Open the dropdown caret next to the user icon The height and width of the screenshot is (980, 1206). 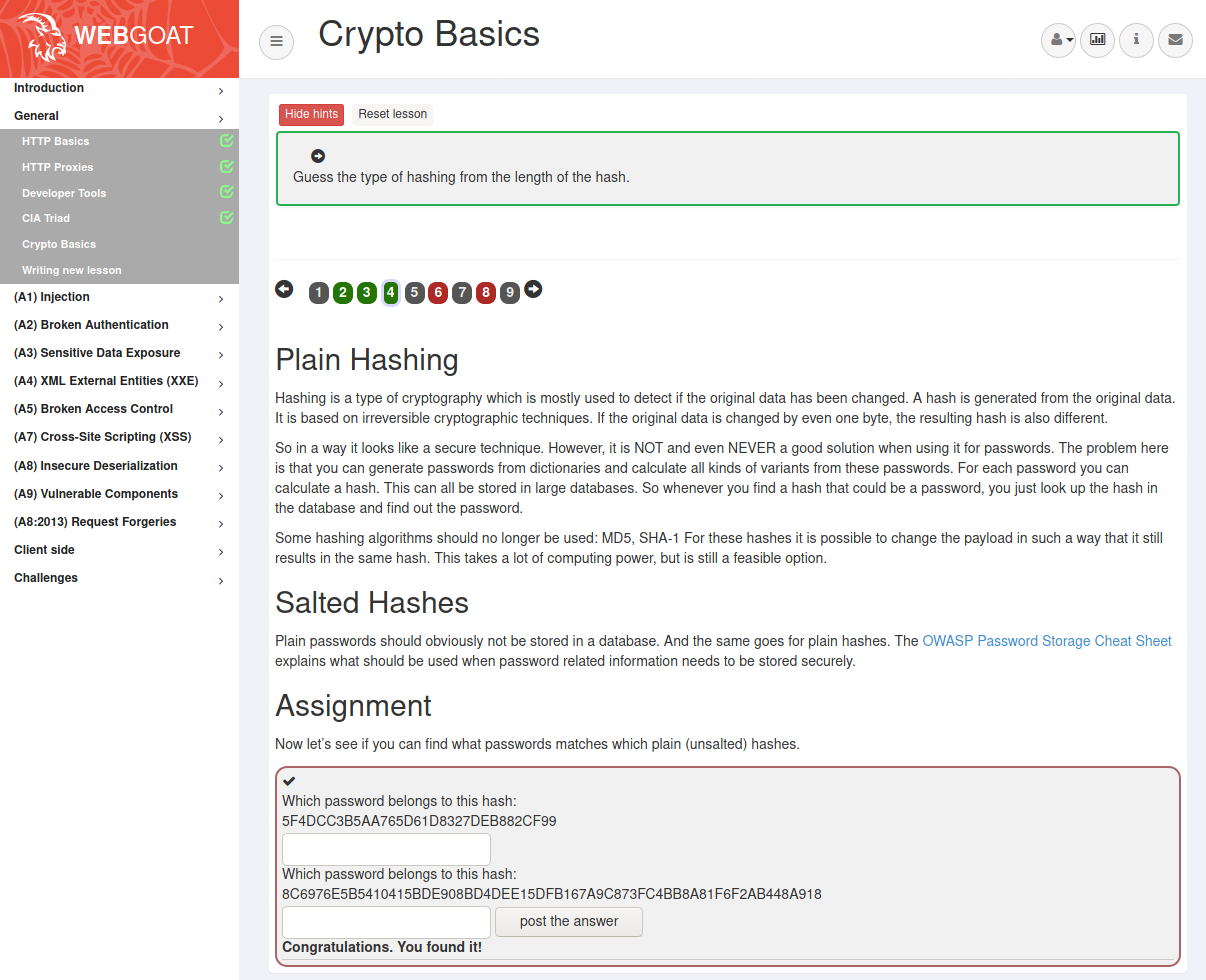point(1069,41)
